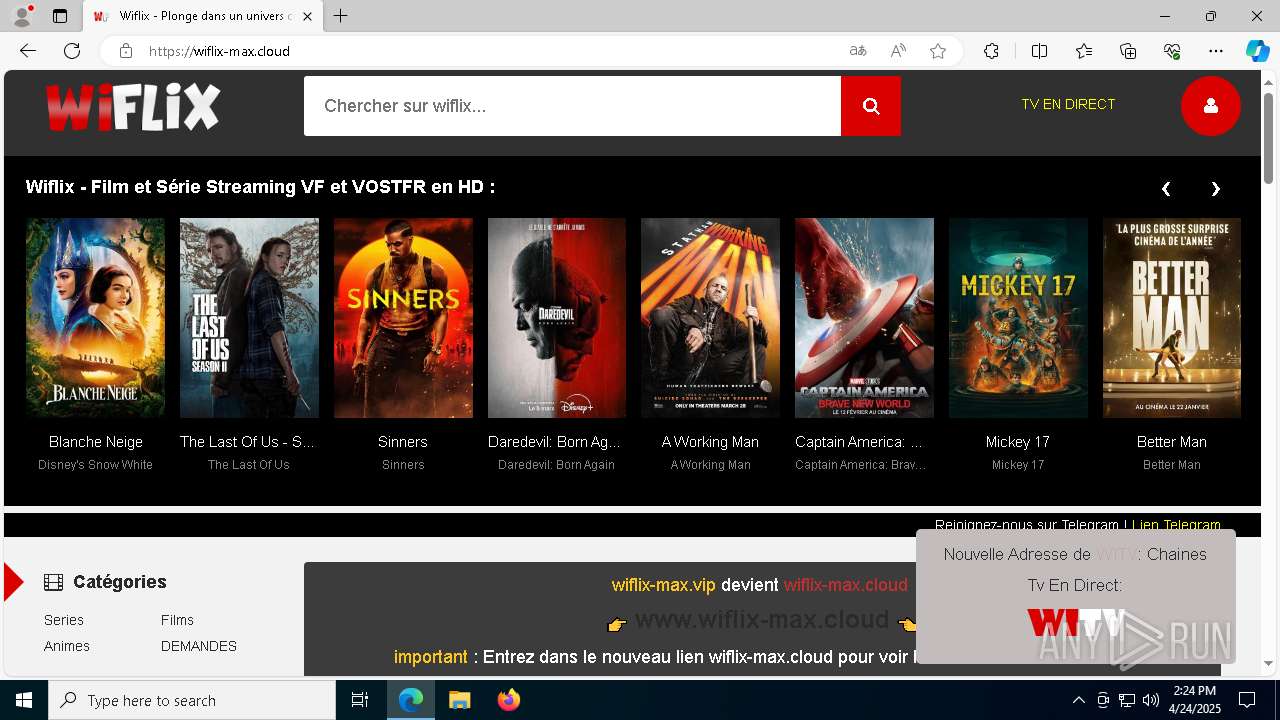1280x720 pixels.
Task: Launch Firefox from the taskbar
Action: 509,700
